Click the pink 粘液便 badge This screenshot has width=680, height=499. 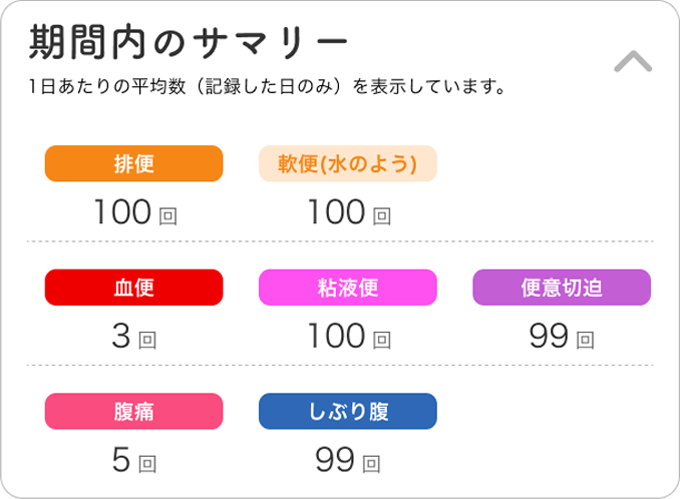click(x=348, y=287)
